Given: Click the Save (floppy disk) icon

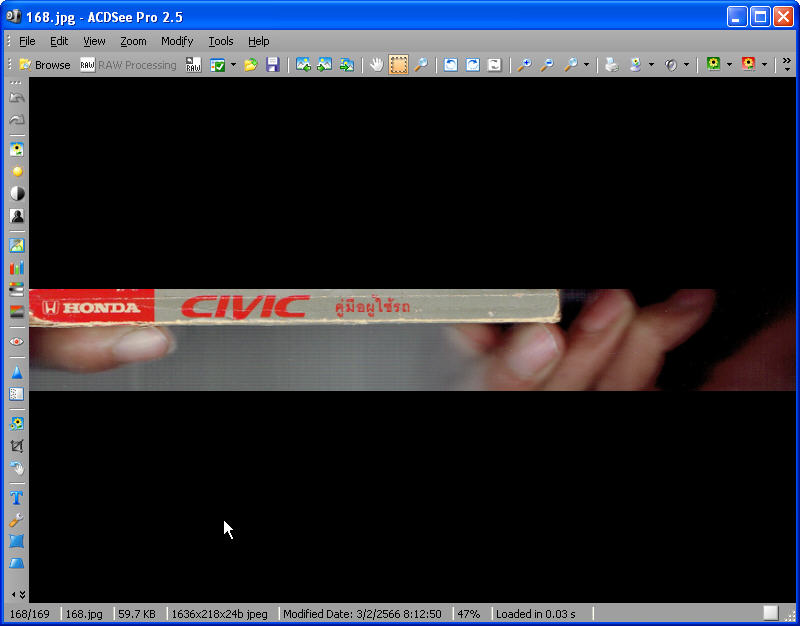Looking at the screenshot, I should 273,65.
